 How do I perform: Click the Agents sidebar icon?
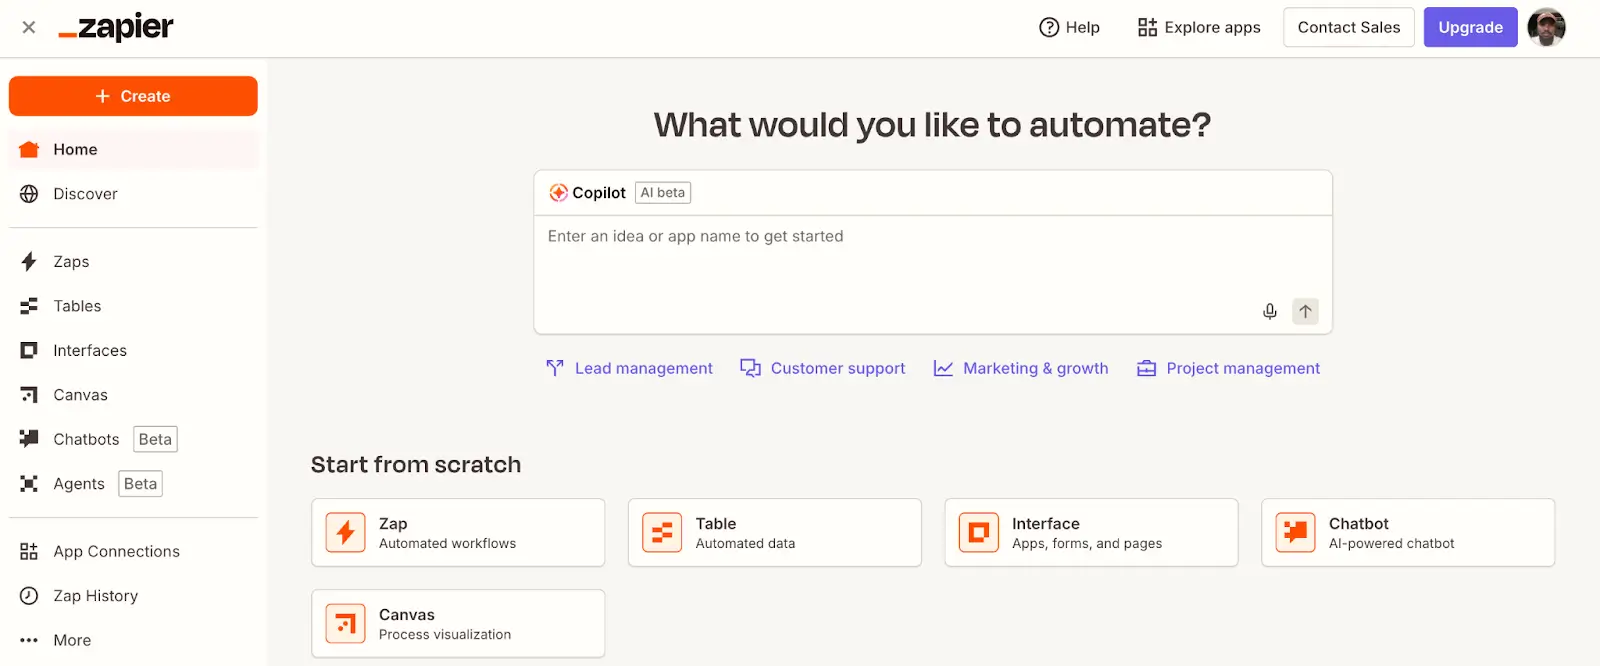tap(29, 484)
